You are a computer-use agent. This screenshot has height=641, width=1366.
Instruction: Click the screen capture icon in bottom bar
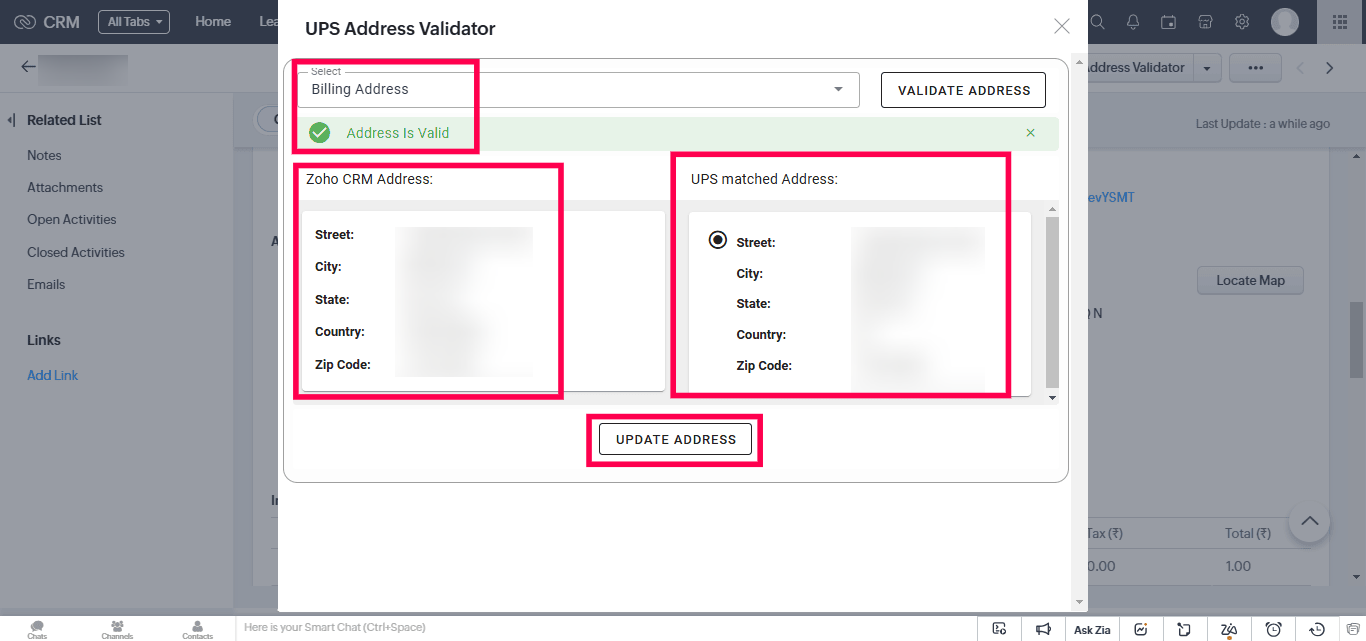[999, 629]
